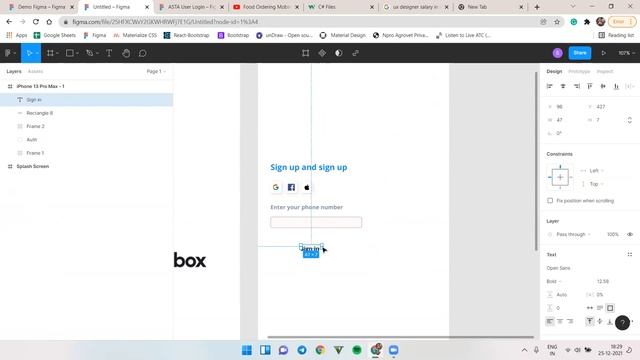Click the Share button

click(580, 53)
